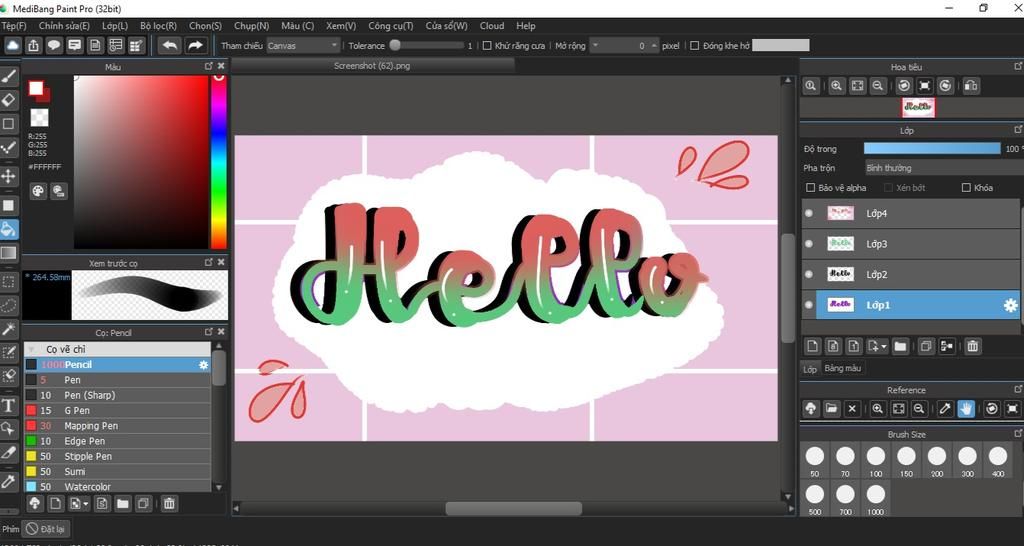Adjust the Độ trong opacity bar
Viewport: 1024px width, 546px height.
click(x=932, y=149)
